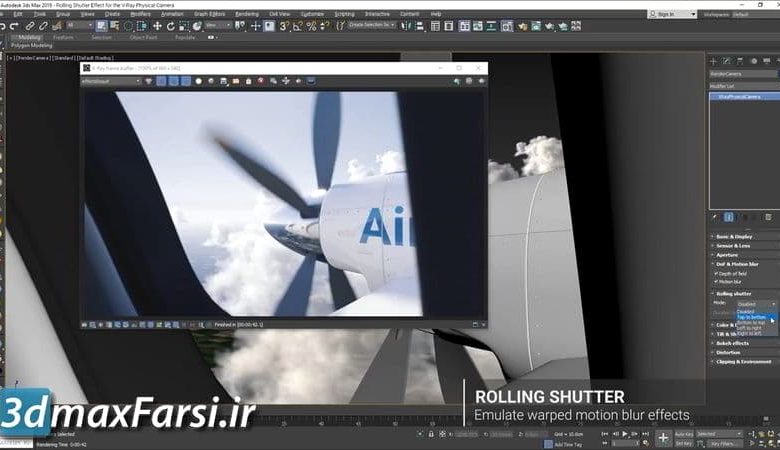This screenshot has width=780, height=450.
Task: Open the Modifiers menu
Action: click(140, 14)
